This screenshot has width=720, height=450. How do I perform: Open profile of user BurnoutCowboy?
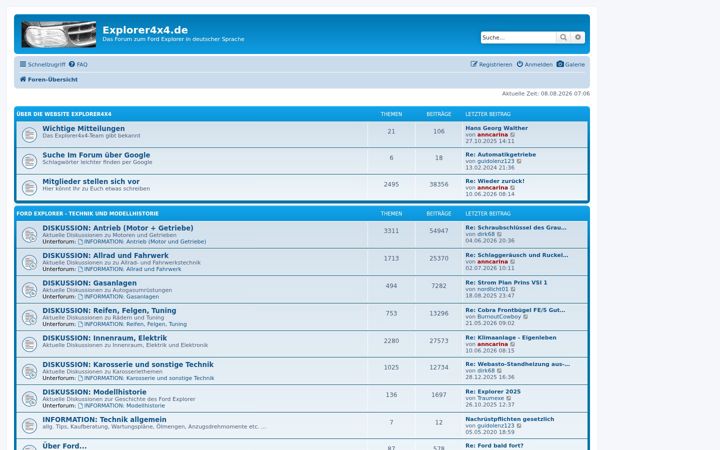pos(499,317)
